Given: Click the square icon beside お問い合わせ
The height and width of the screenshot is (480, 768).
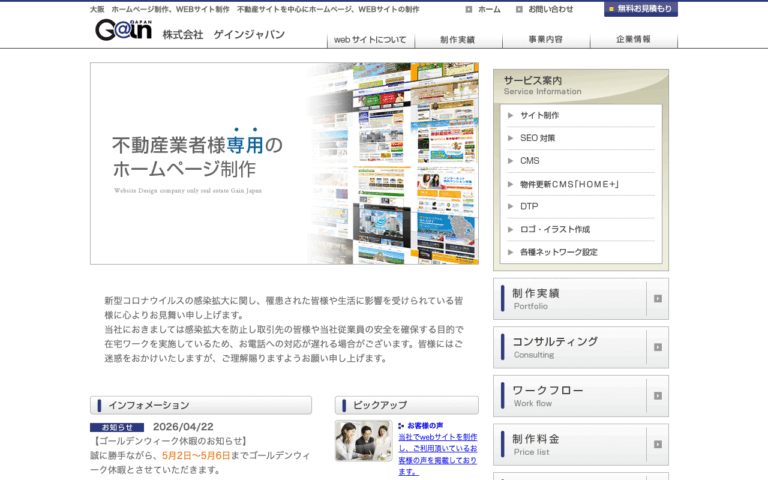Looking at the screenshot, I should coord(519,9).
